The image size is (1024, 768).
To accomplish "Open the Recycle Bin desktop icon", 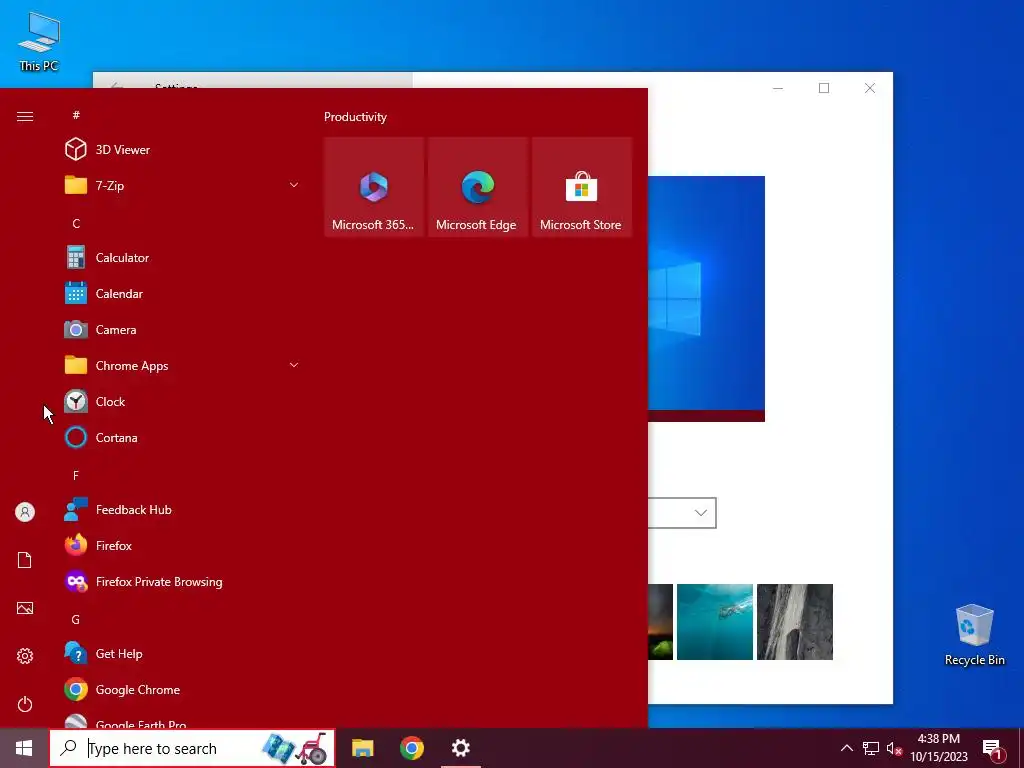I will pos(974,635).
